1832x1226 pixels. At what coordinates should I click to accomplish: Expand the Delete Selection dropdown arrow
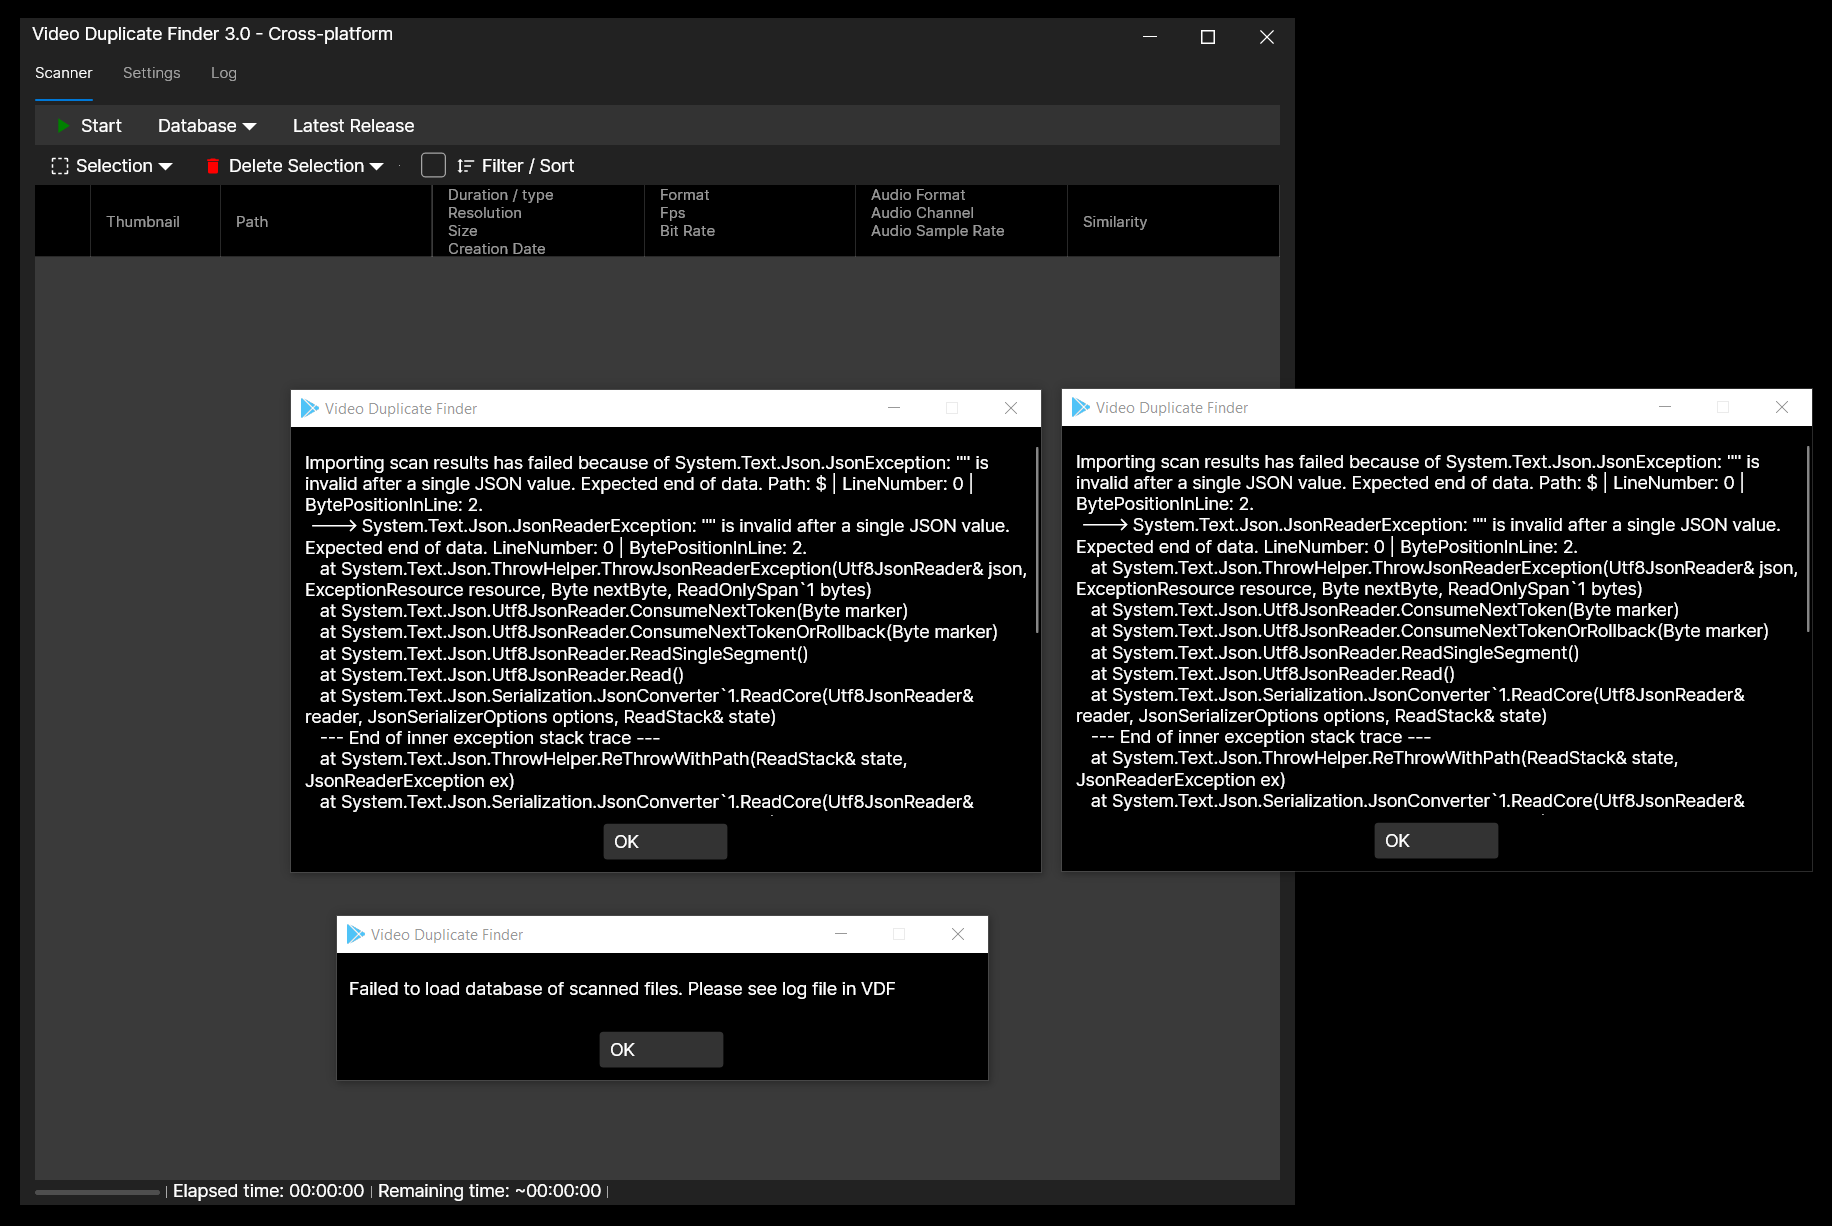click(x=377, y=165)
